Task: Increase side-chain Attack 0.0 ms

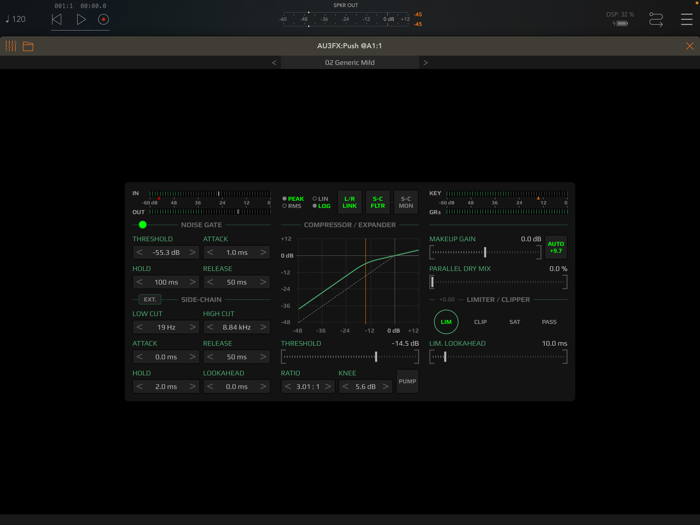Action: point(192,357)
